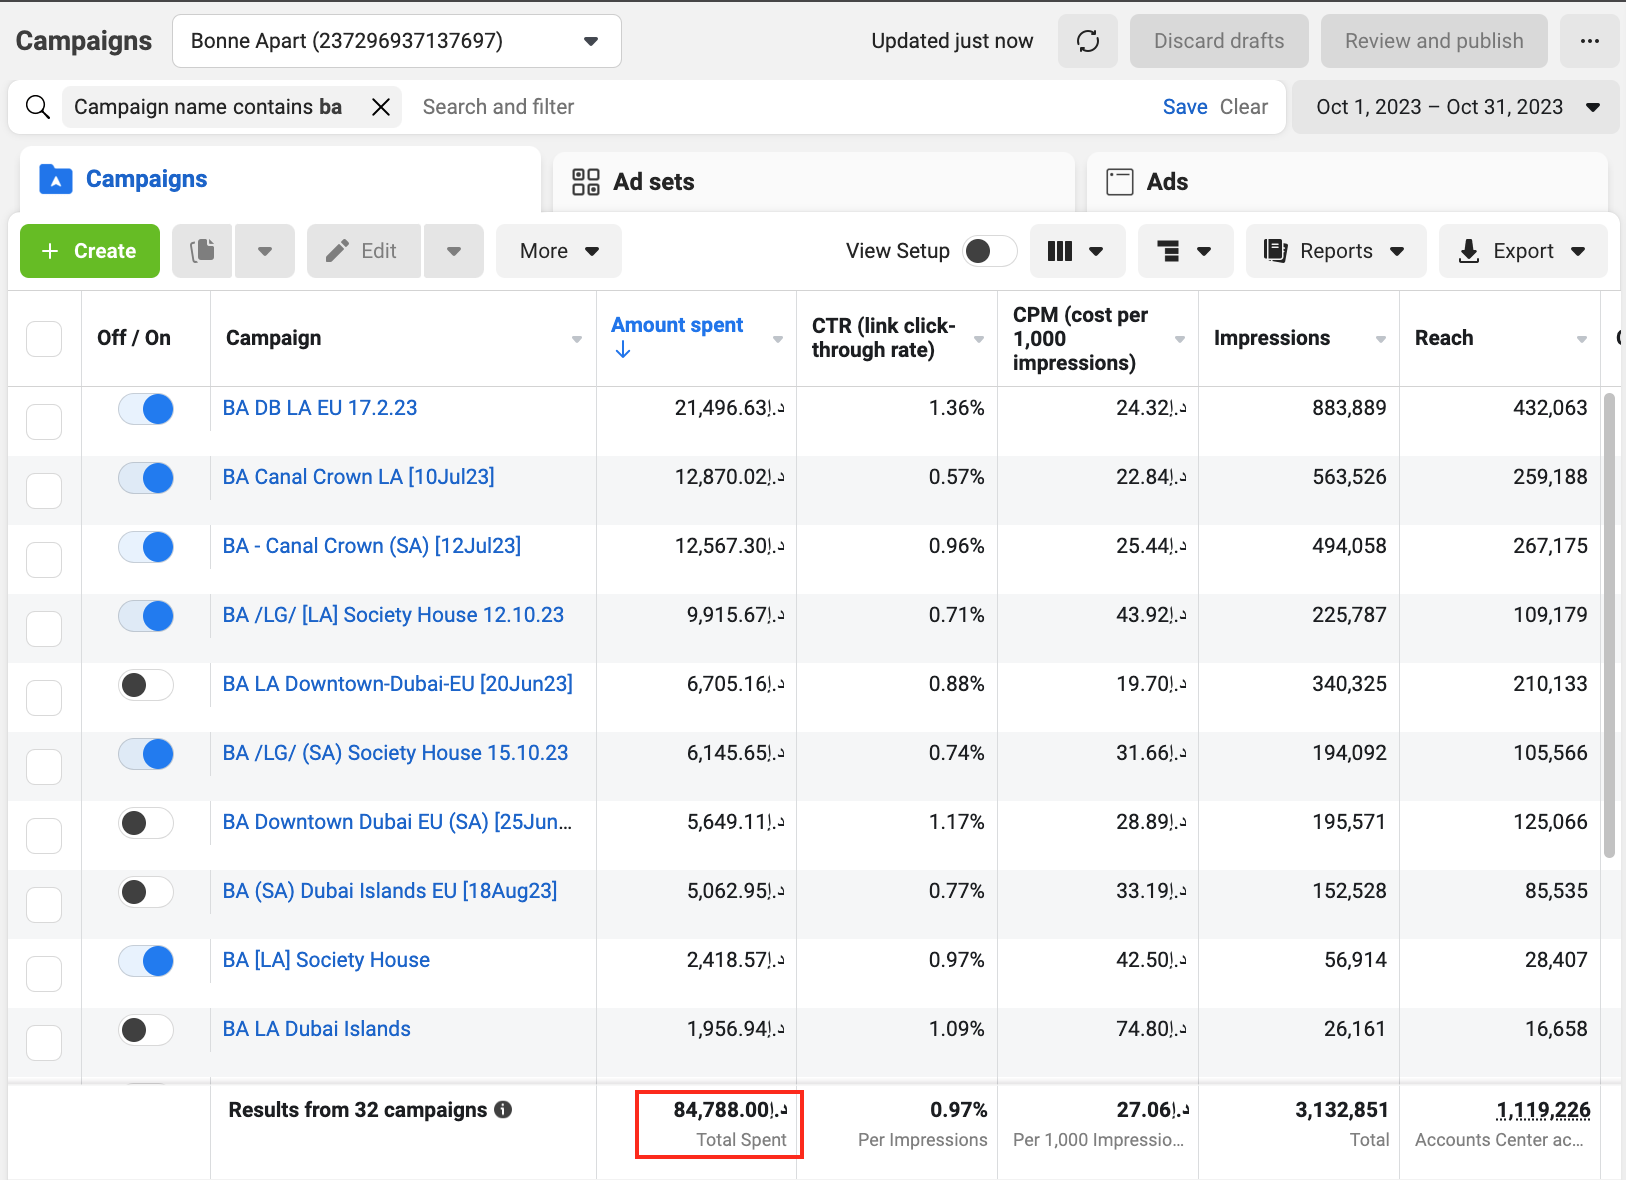Click the duplicate campaign icon
The height and width of the screenshot is (1180, 1626).
coord(203,251)
